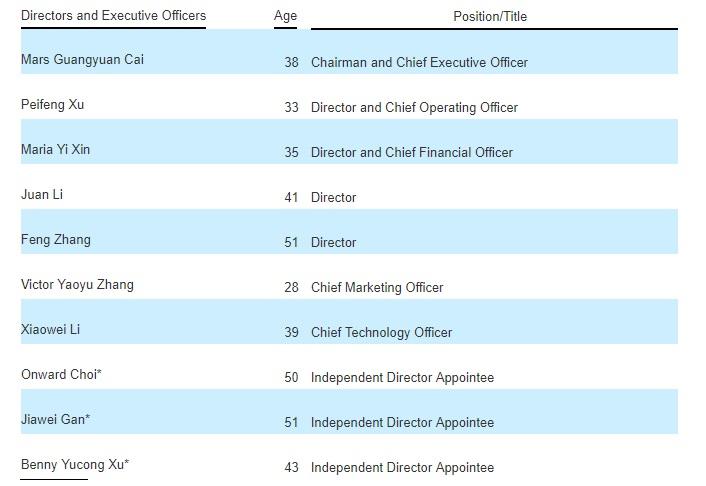Select the Chief Technology Officer title
The height and width of the screenshot is (486, 706).
[381, 333]
